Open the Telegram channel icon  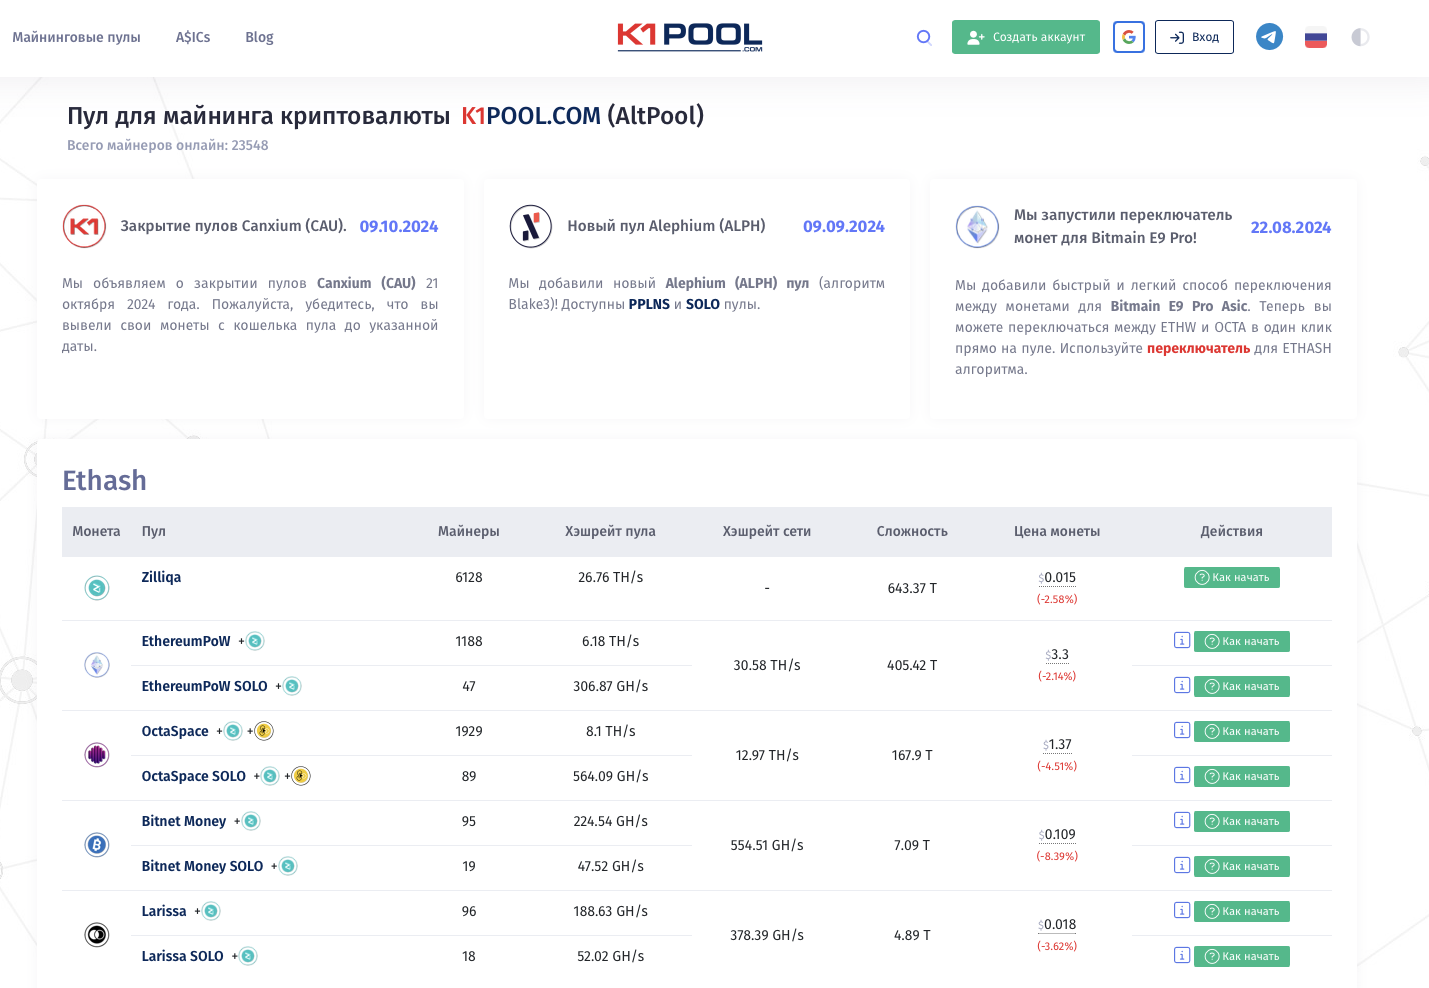click(1269, 37)
